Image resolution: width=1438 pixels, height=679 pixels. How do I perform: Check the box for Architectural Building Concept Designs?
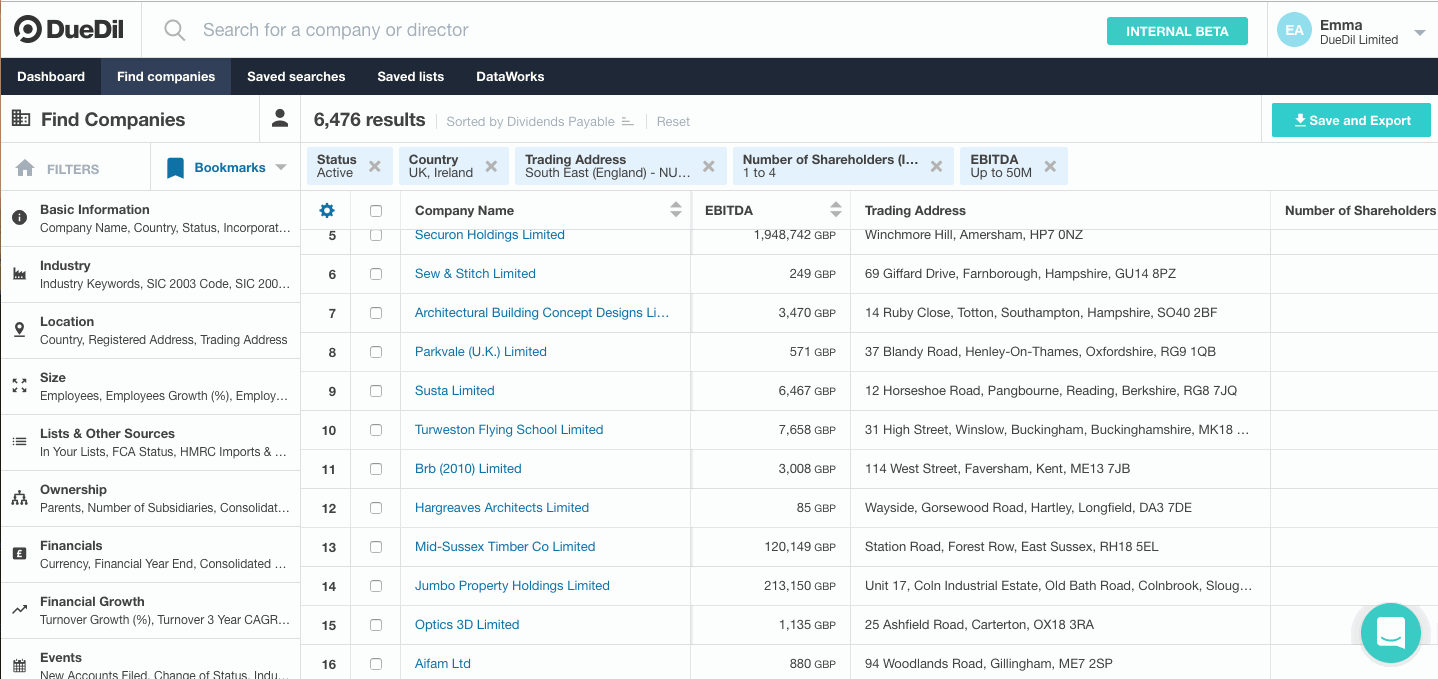[376, 313]
